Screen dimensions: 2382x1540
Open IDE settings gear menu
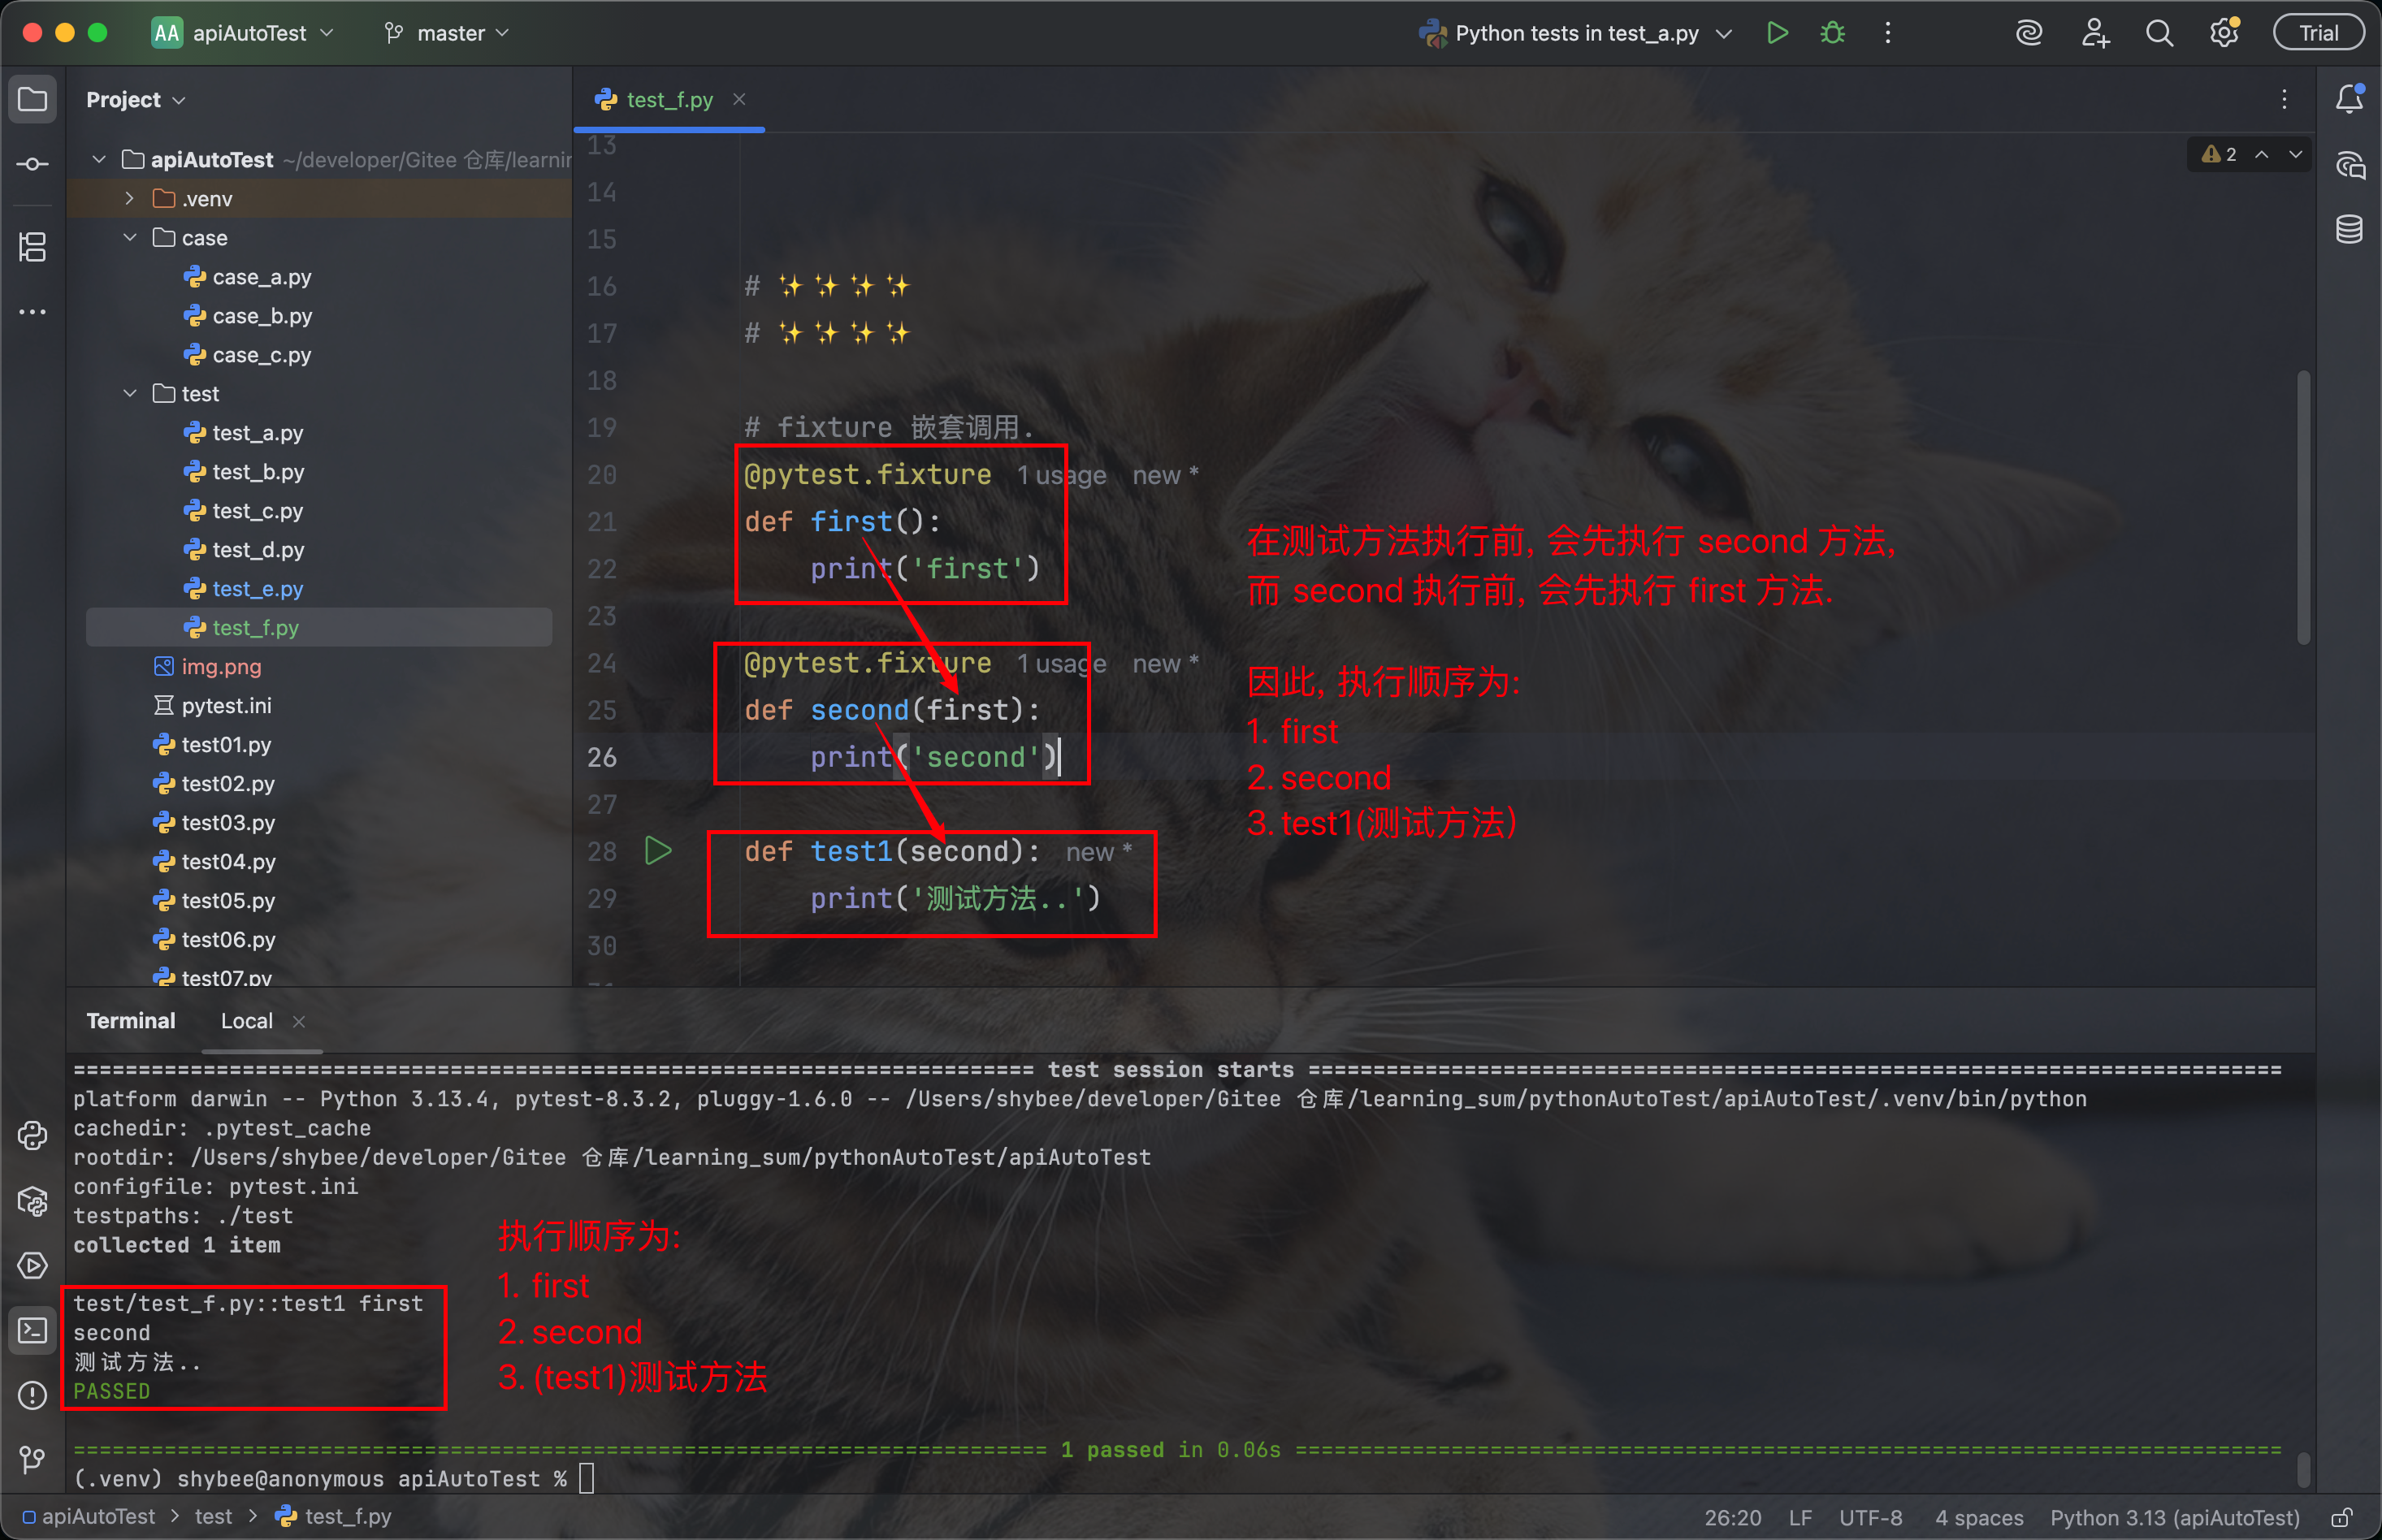tap(2223, 33)
